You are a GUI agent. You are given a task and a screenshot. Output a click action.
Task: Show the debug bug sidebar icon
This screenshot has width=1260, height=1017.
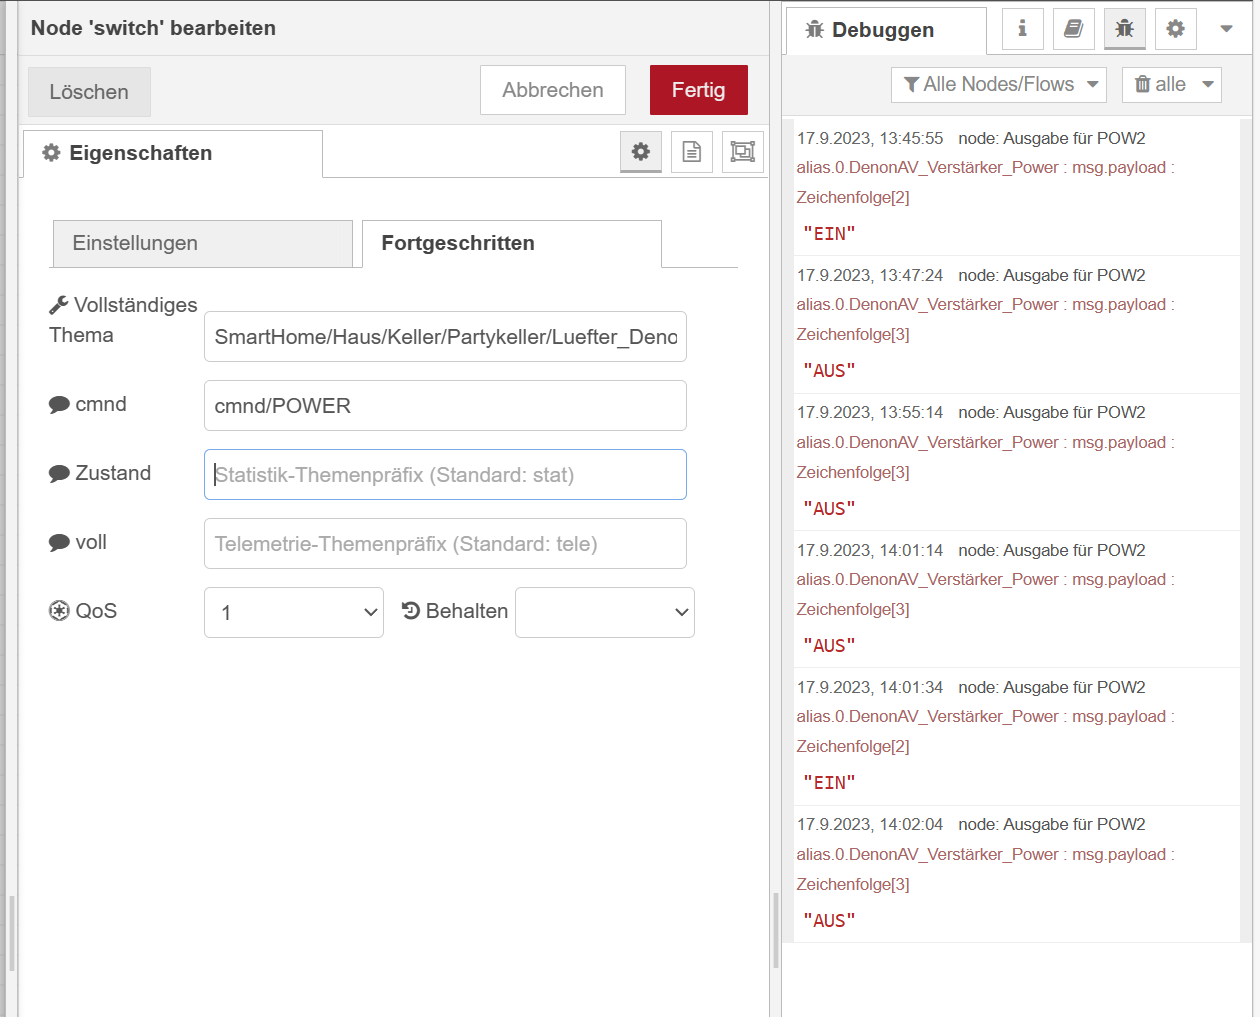1125,29
